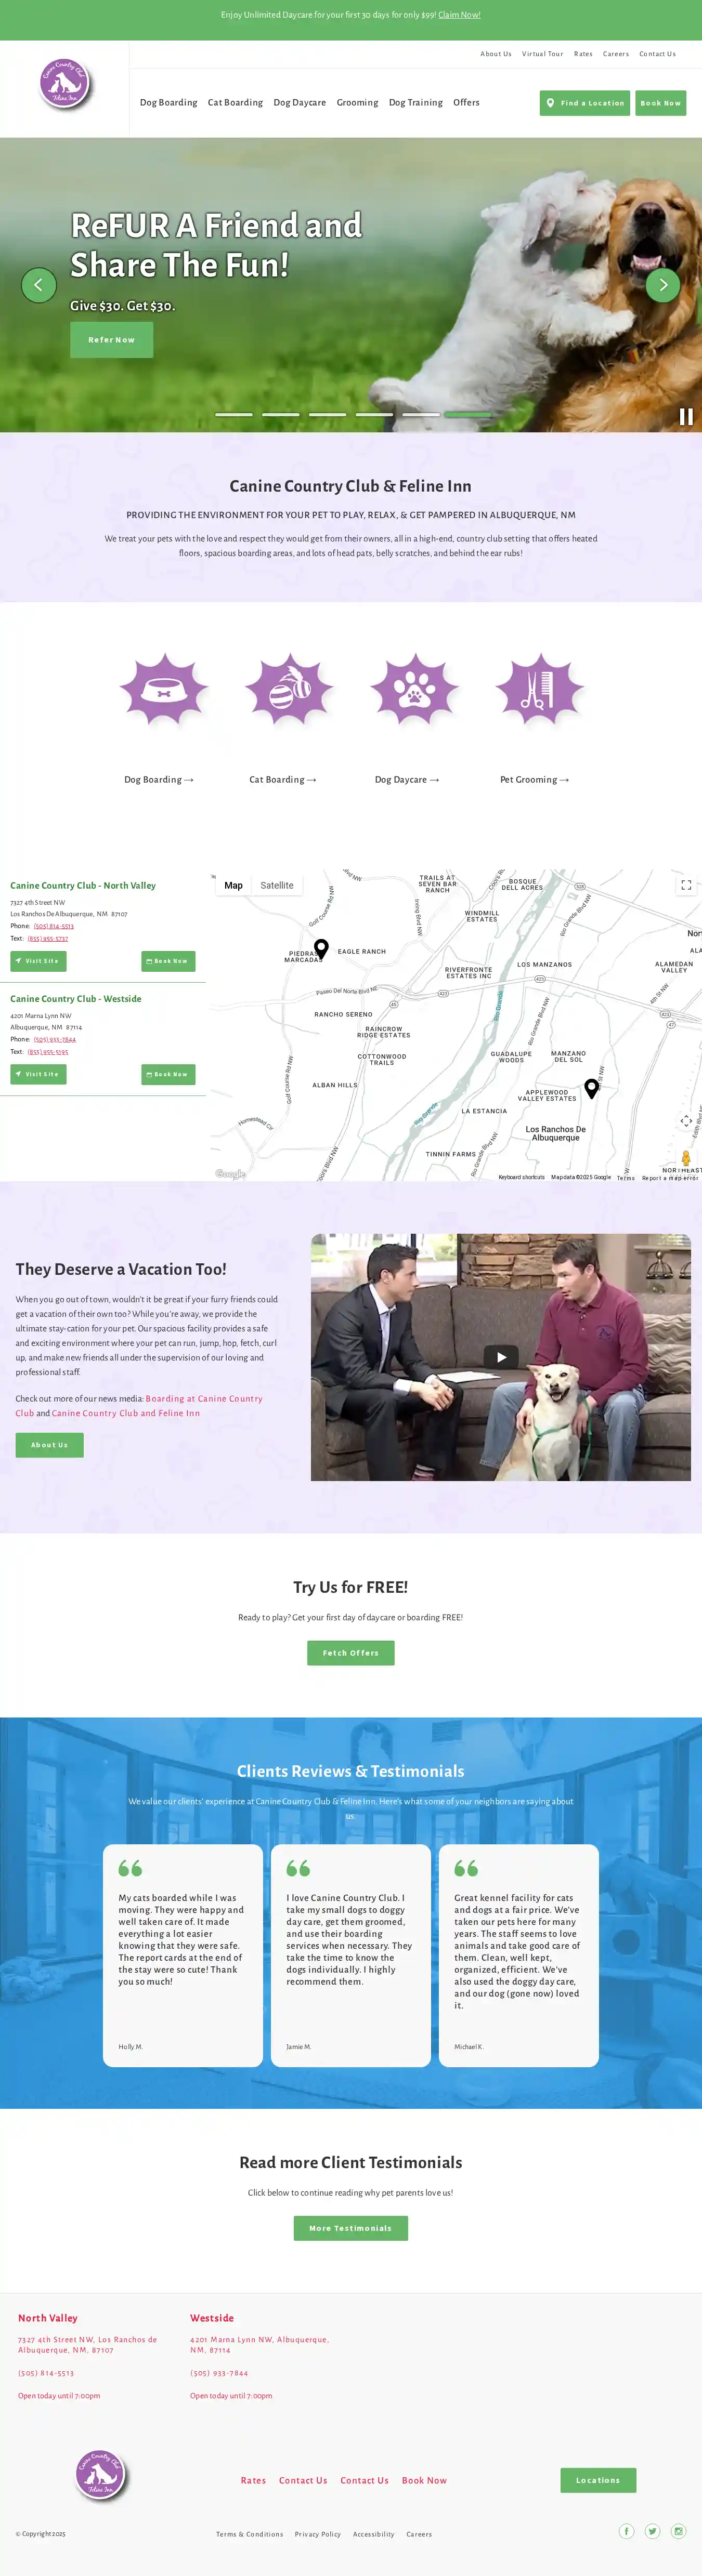This screenshot has width=702, height=2576.
Task: Show previous slide with left arrow
Action: pyautogui.click(x=39, y=285)
